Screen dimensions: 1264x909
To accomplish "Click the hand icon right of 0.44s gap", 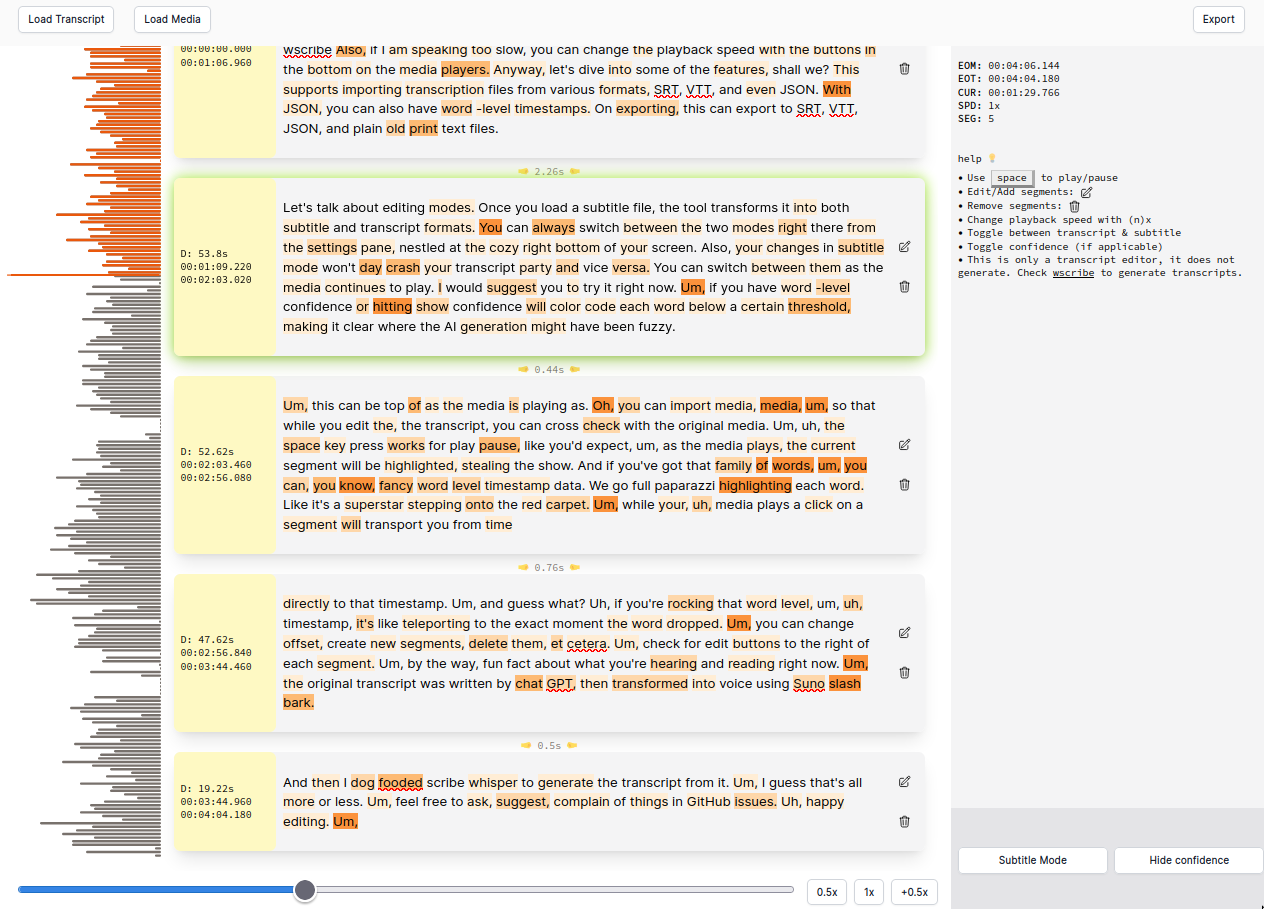I will [x=575, y=369].
